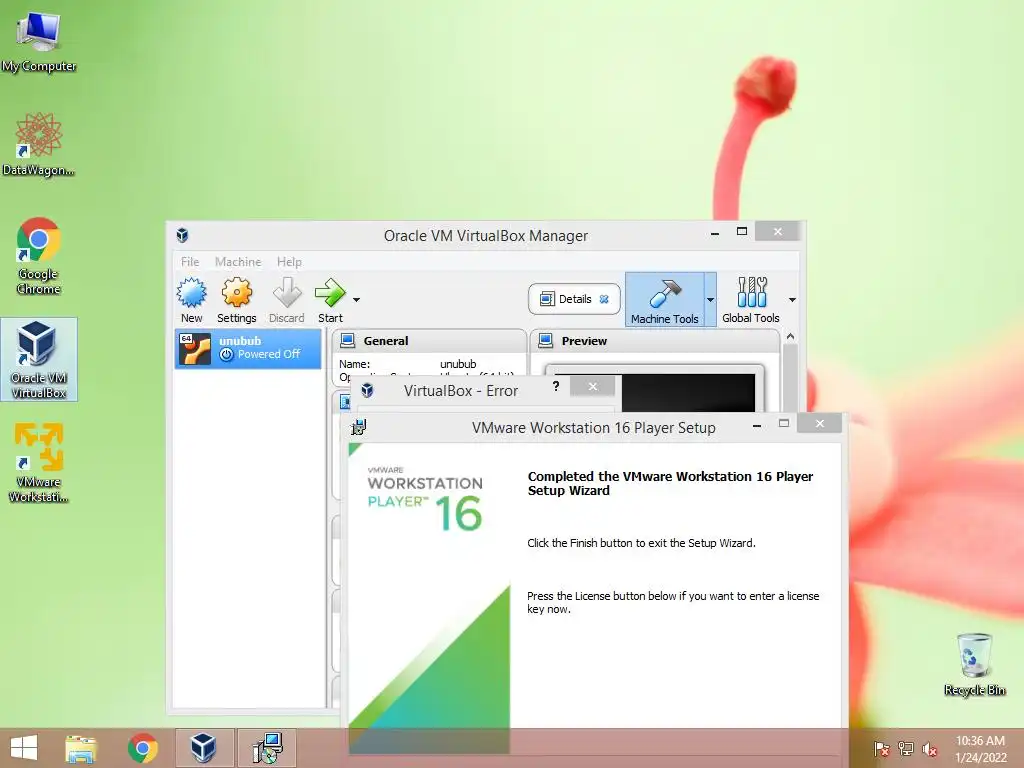Open the clock showing 10:36 AM

point(980,749)
